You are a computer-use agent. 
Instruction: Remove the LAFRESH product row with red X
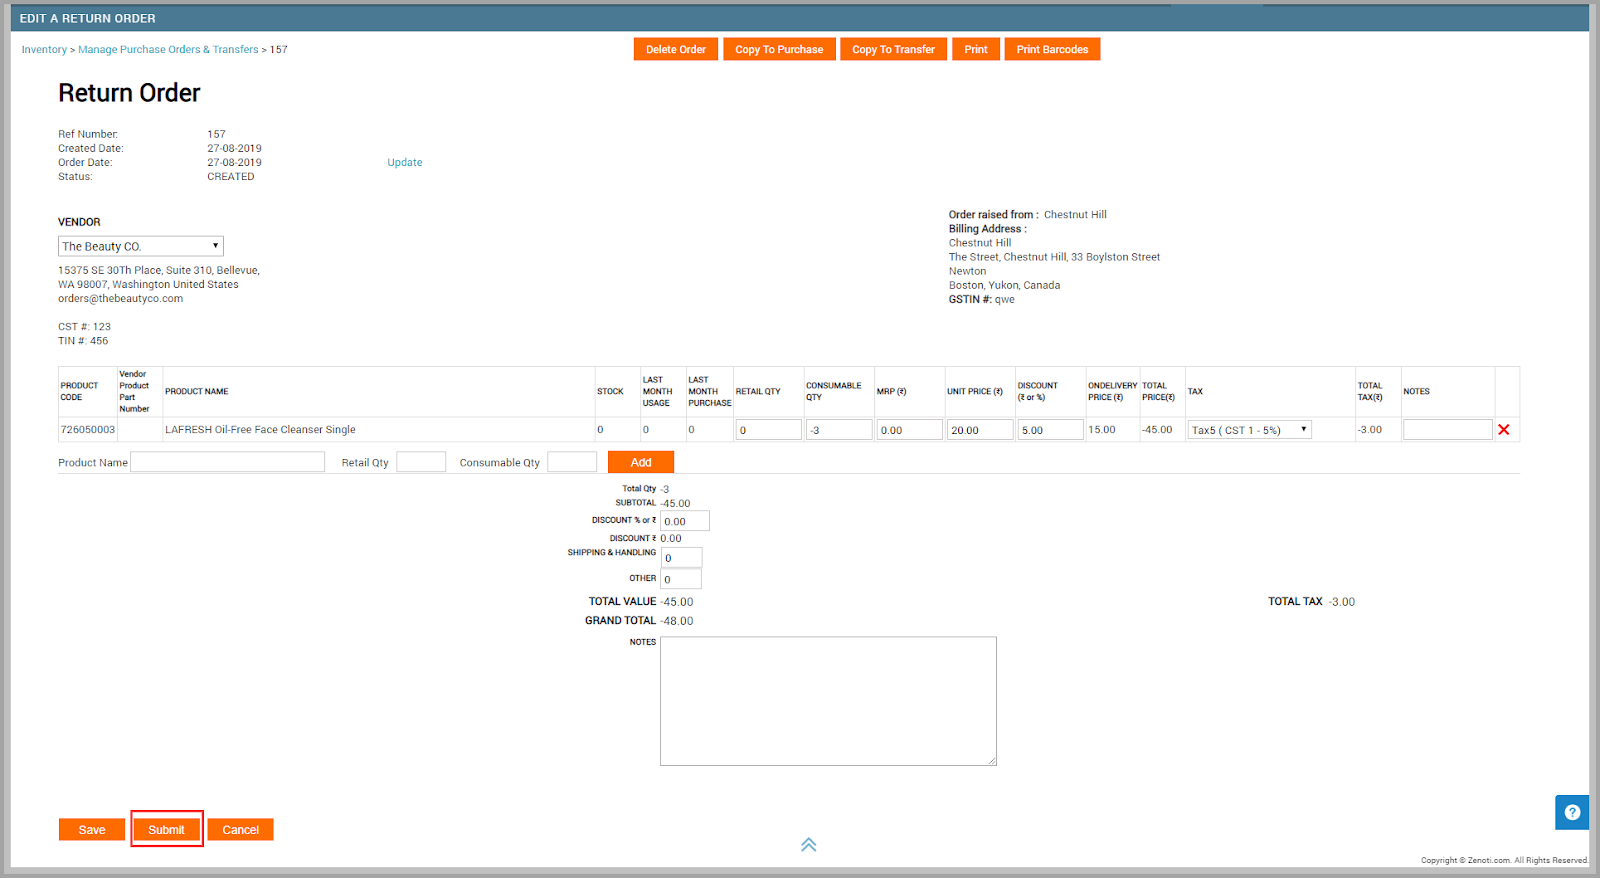click(1503, 430)
